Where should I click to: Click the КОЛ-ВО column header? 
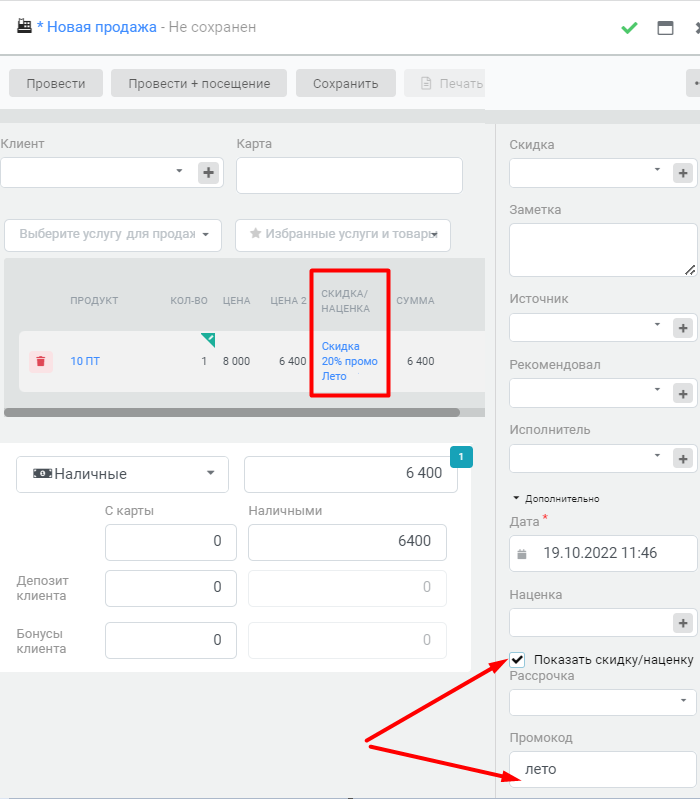point(189,301)
